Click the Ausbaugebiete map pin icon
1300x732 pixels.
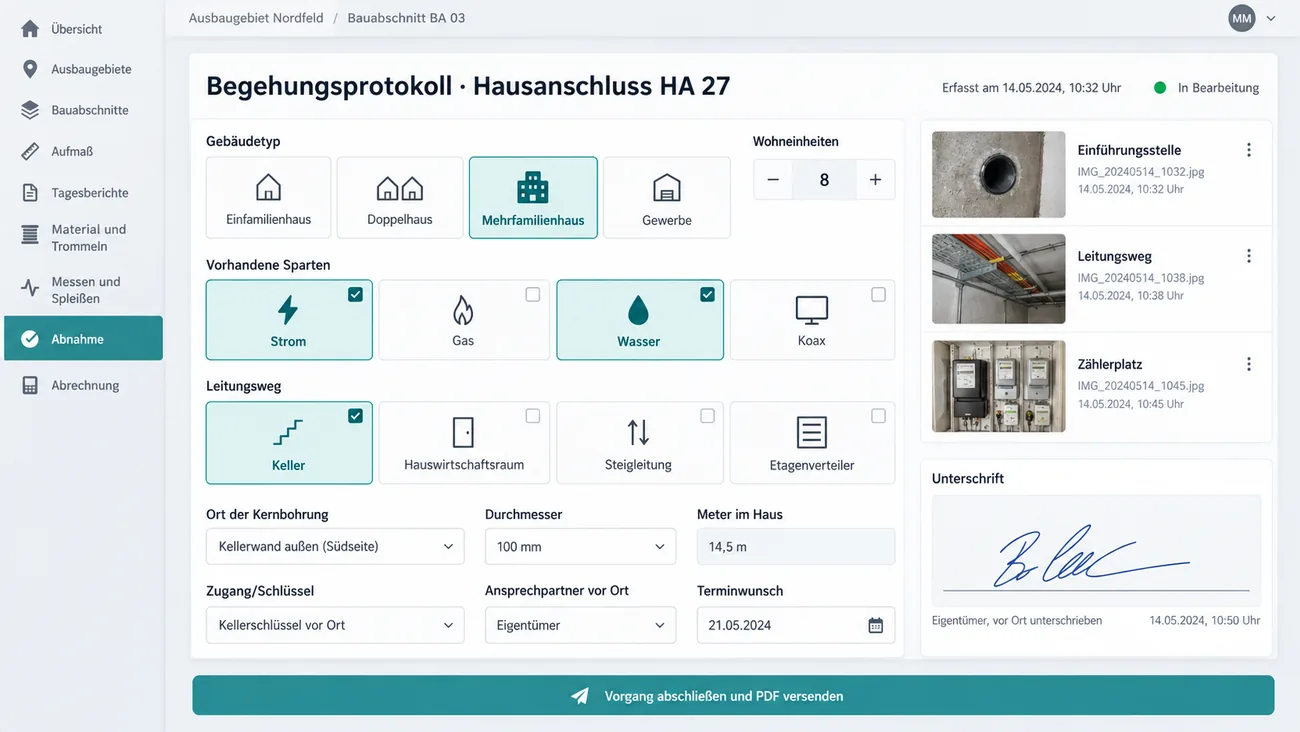[30, 69]
